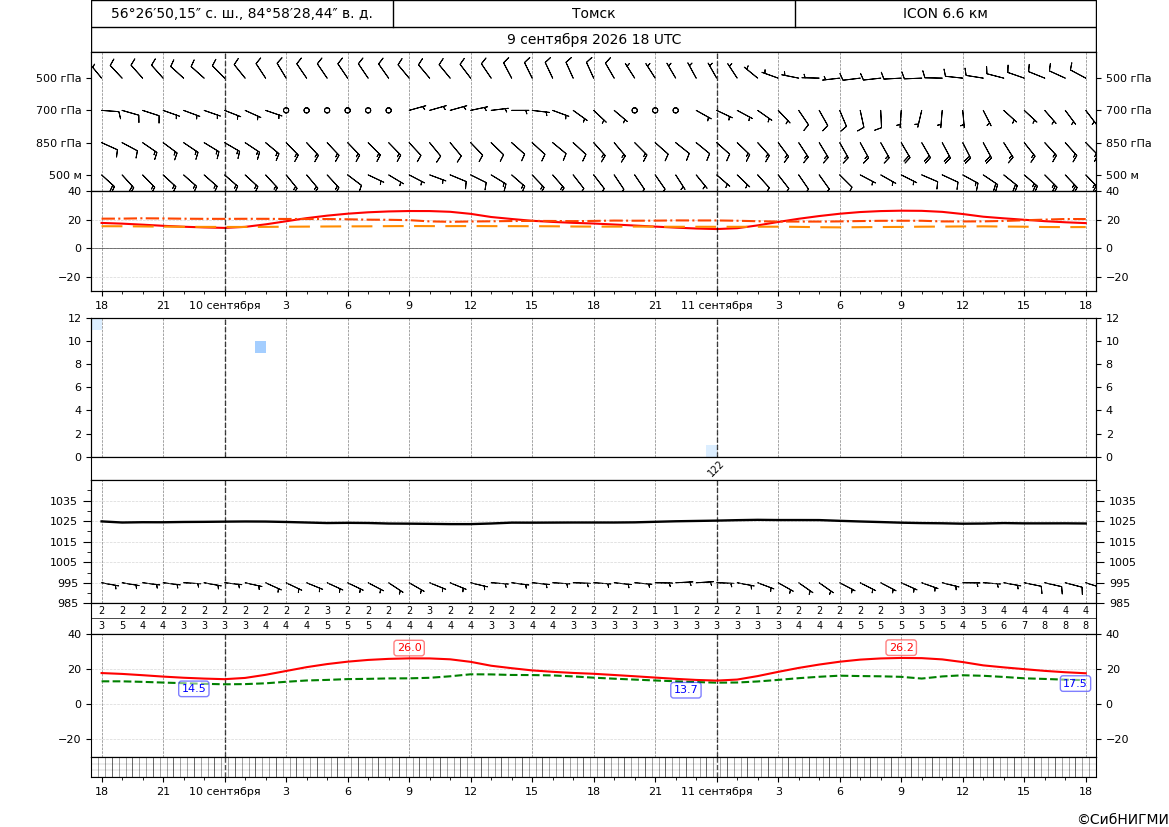Select the 13.7 minimum temperature label
Screen dimensions: 1169x827
coord(686,689)
